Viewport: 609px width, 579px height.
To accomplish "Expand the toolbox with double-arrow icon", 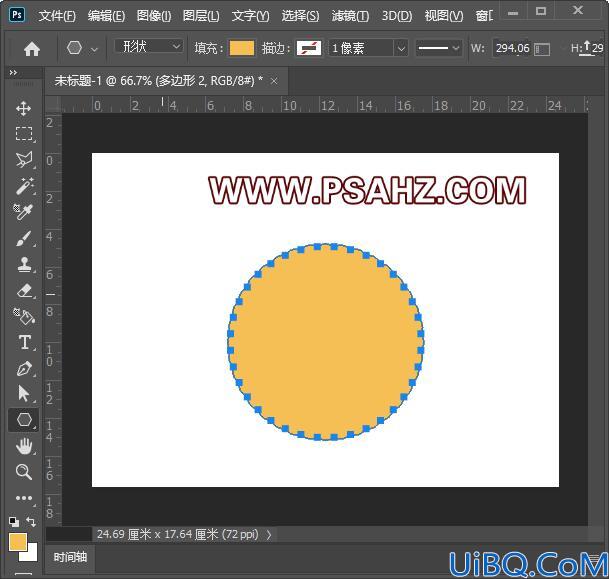I will (x=14, y=73).
